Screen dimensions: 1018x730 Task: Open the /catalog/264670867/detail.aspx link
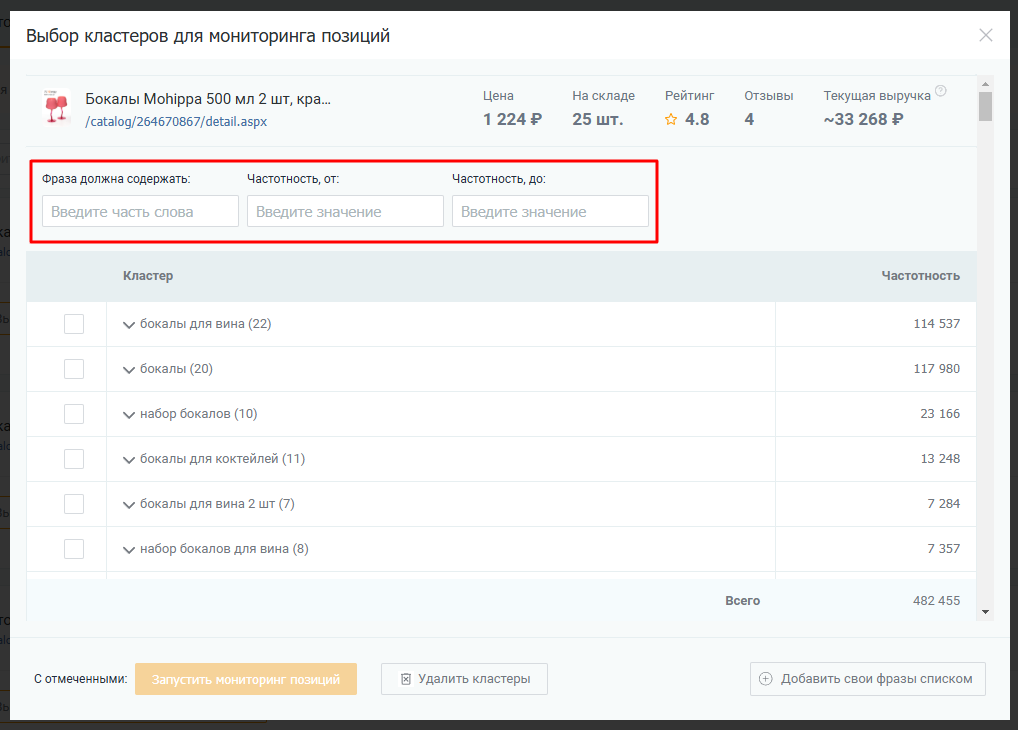(x=176, y=122)
